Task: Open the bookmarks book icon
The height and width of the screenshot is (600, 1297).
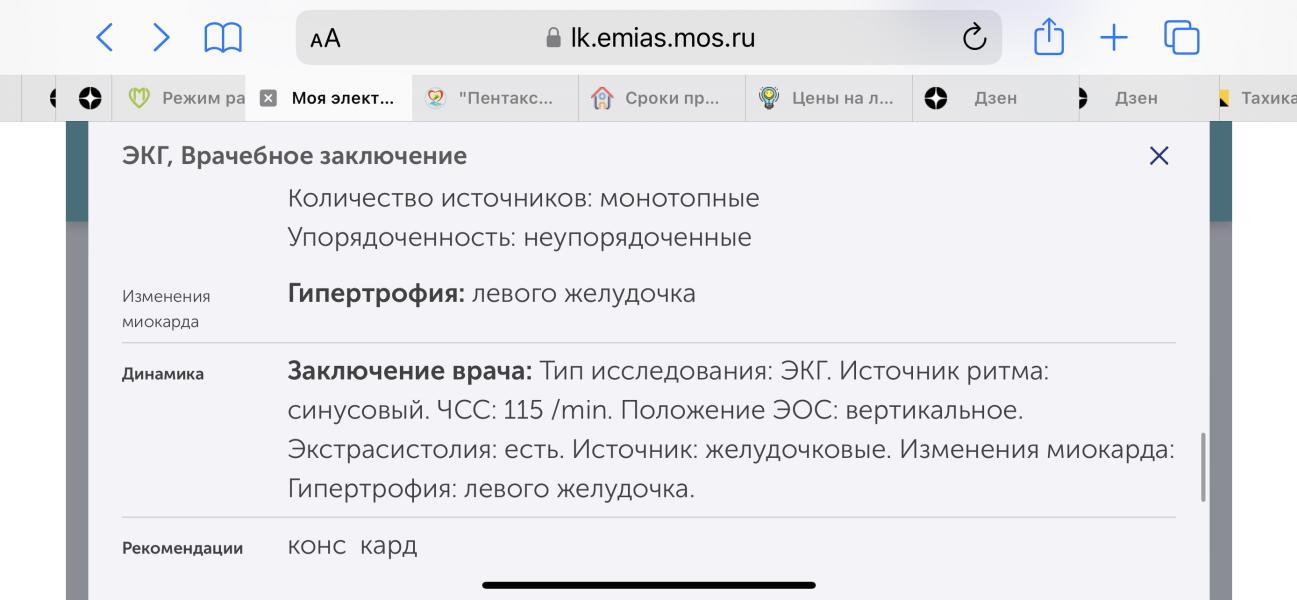Action: tap(222, 39)
